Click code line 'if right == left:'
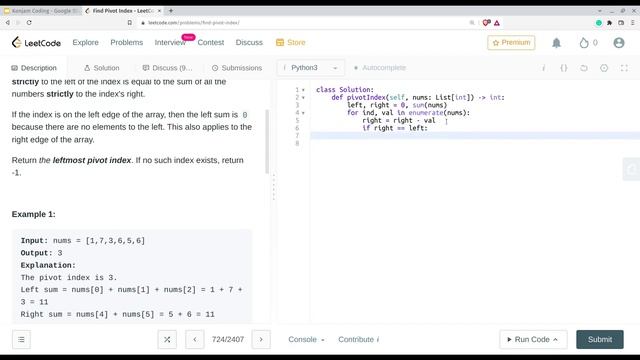This screenshot has height=360, width=640. (395, 128)
